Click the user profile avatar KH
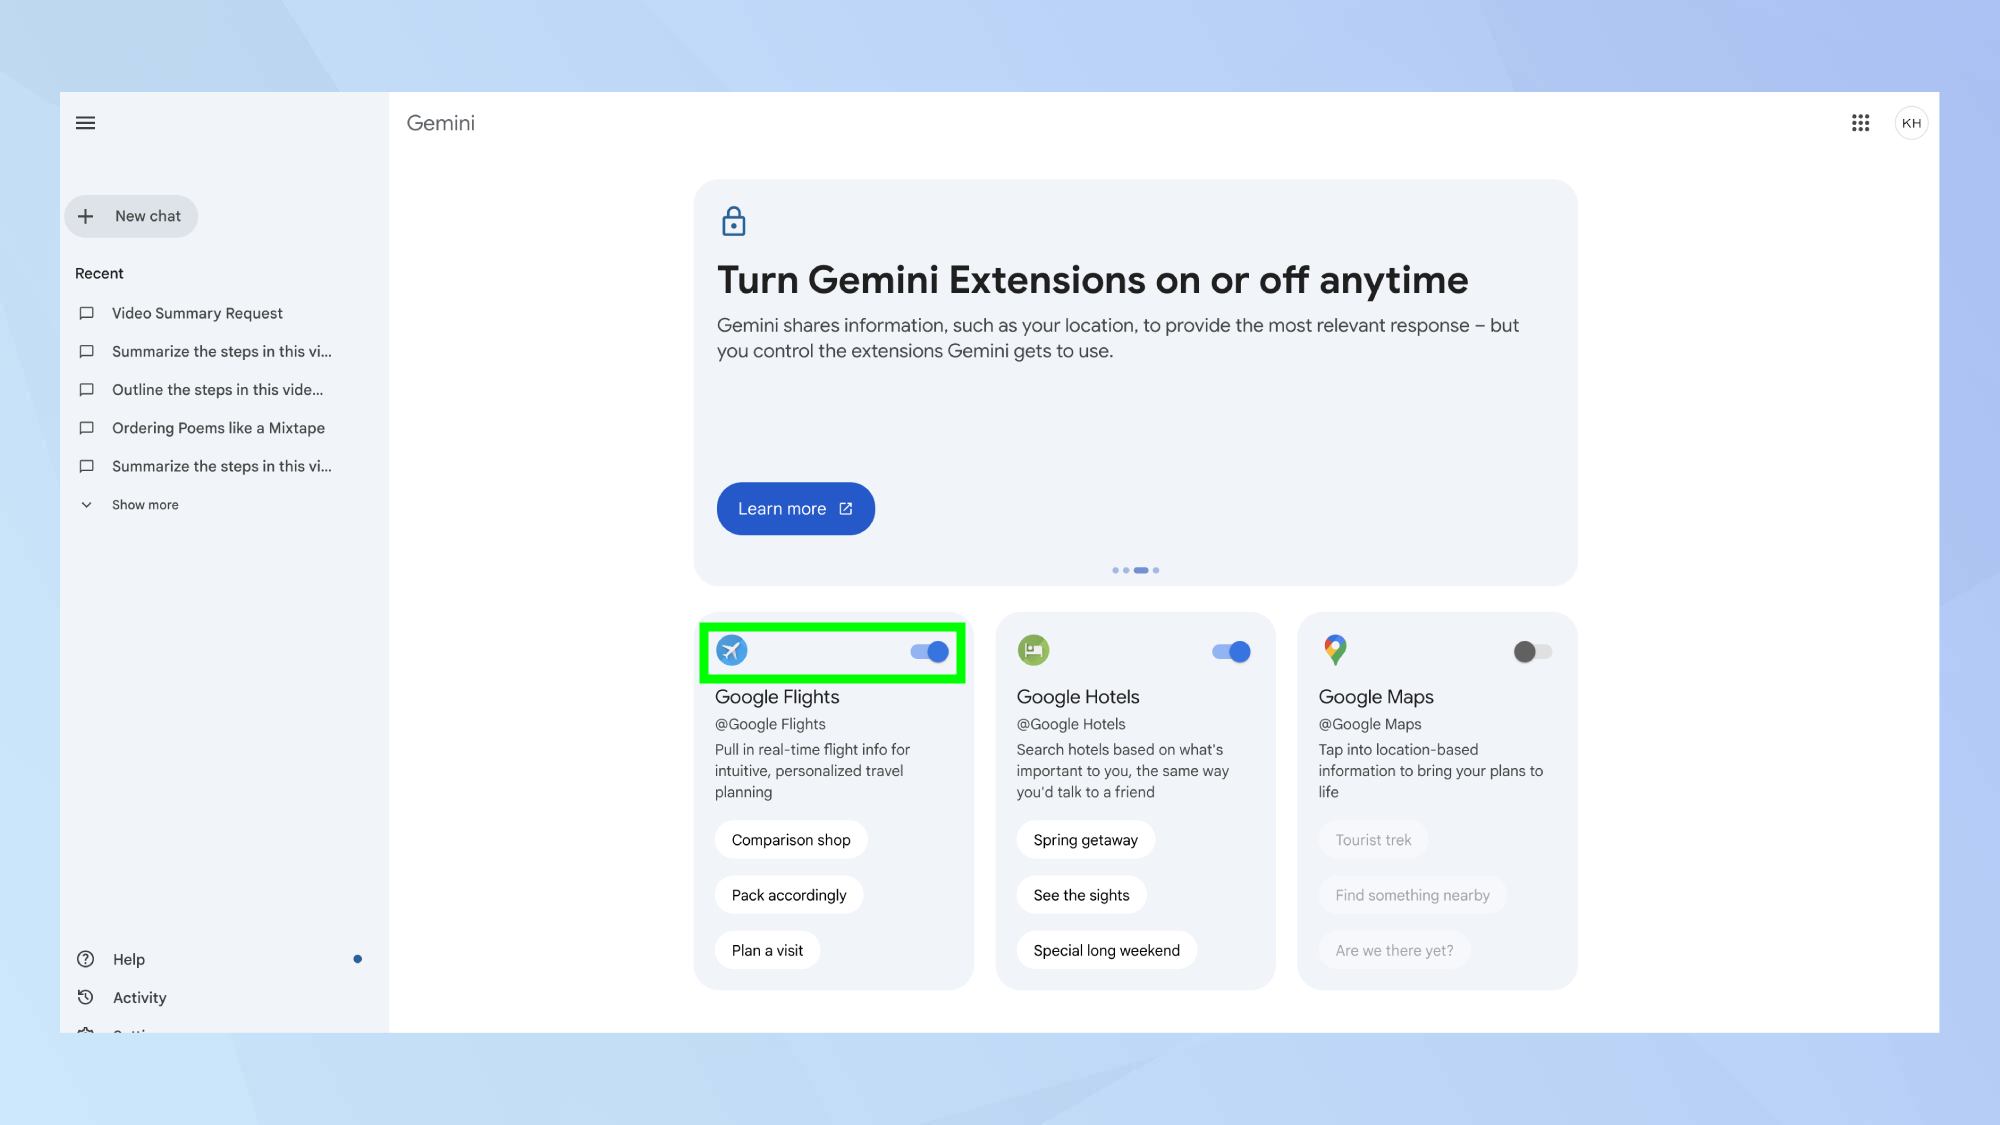 1911,122
